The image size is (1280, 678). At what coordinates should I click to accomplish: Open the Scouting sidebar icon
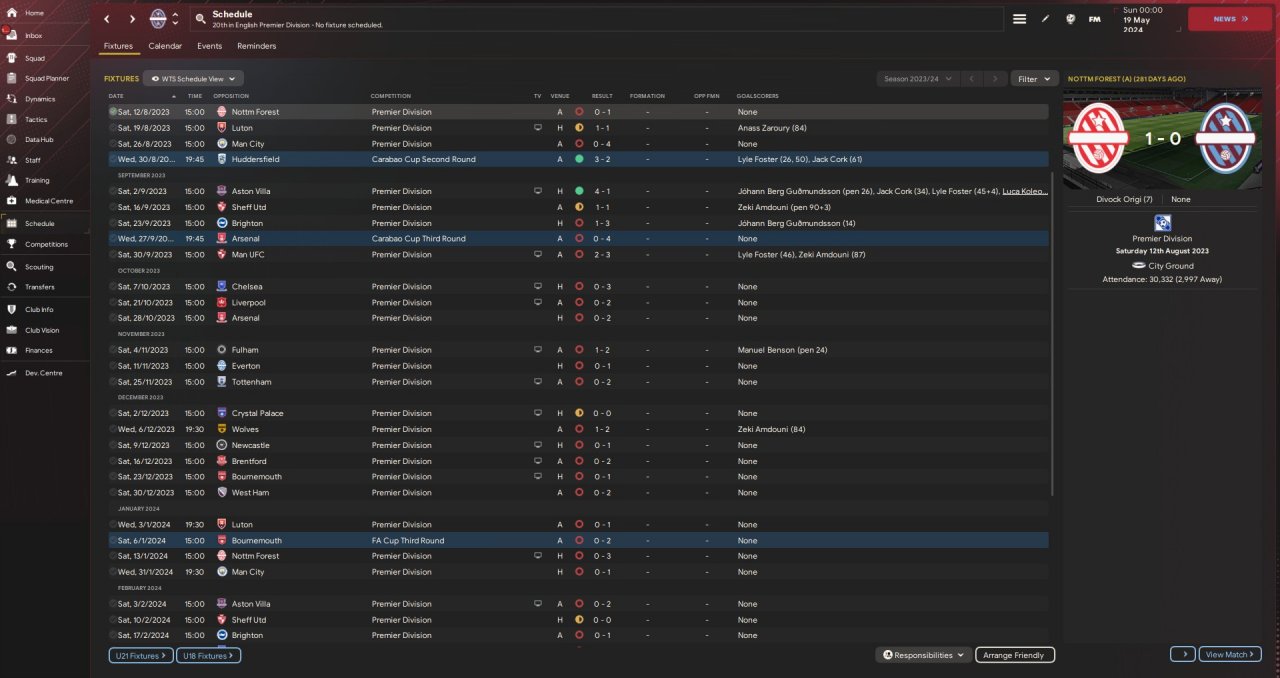click(11, 267)
